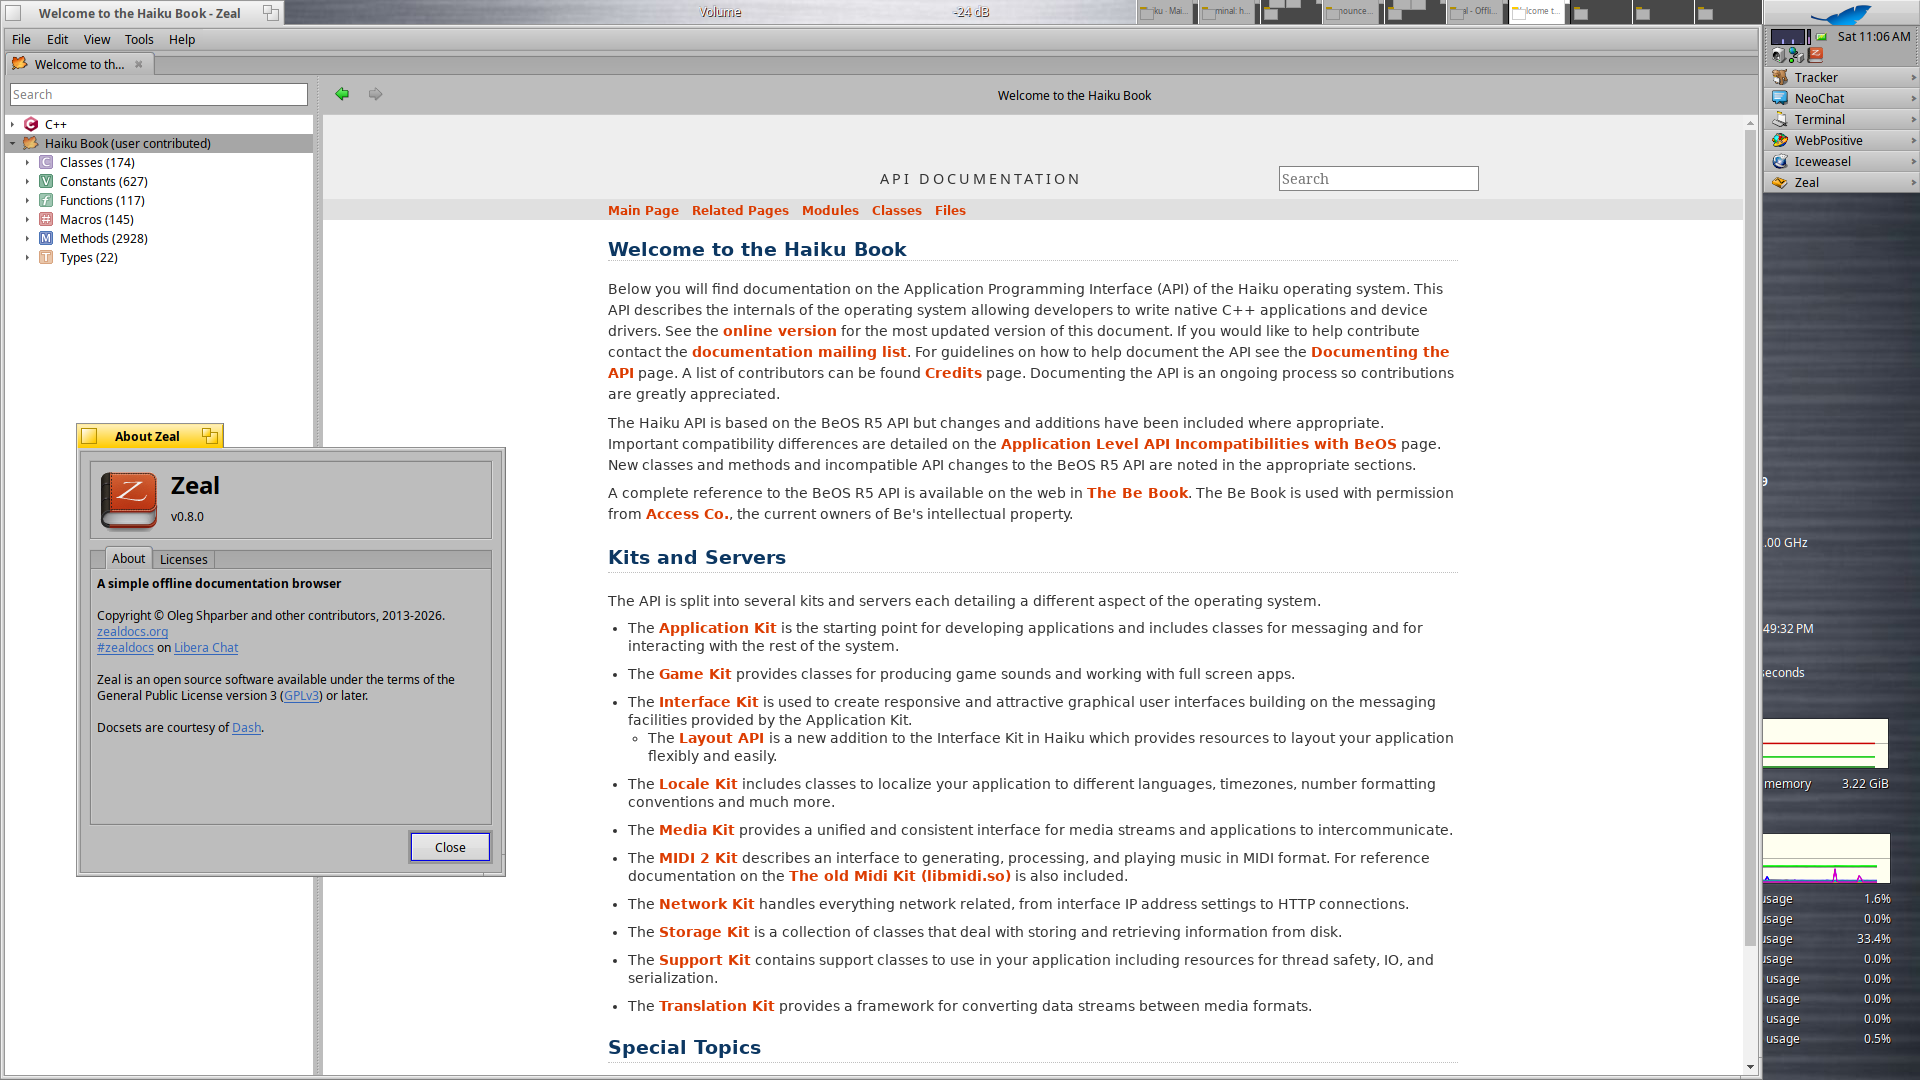Open the Modules documentation tab

pos(830,210)
